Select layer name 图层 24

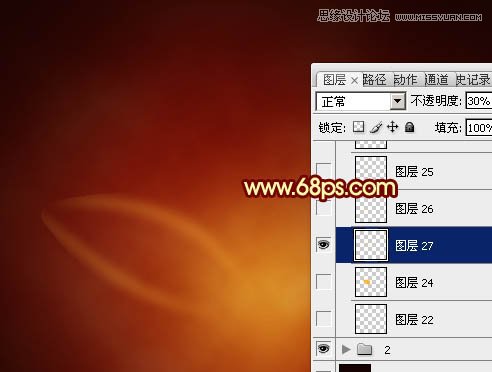point(414,283)
